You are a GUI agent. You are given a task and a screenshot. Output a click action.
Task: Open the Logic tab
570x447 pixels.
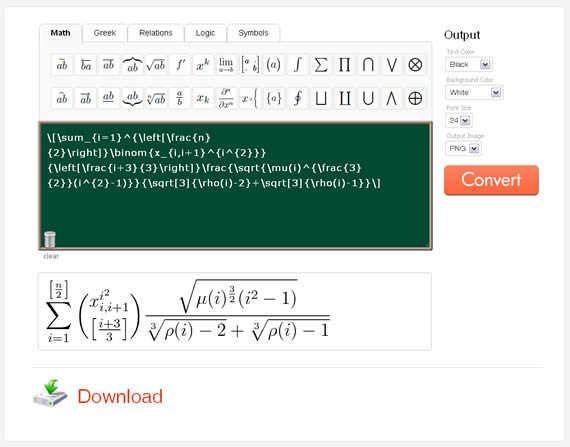coord(205,33)
